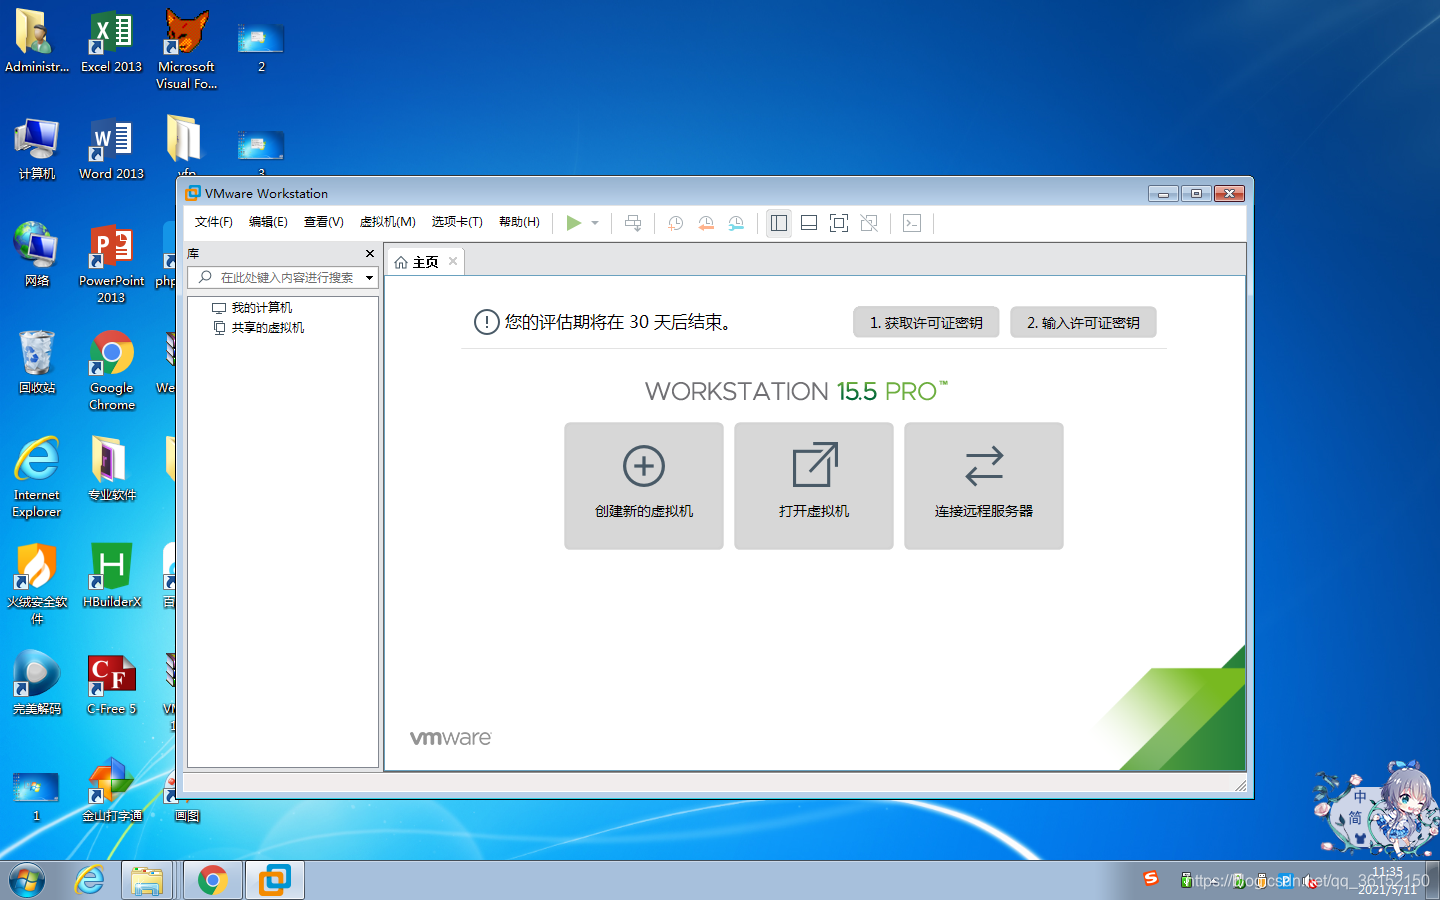Click the console view toolbar icon

point(912,223)
